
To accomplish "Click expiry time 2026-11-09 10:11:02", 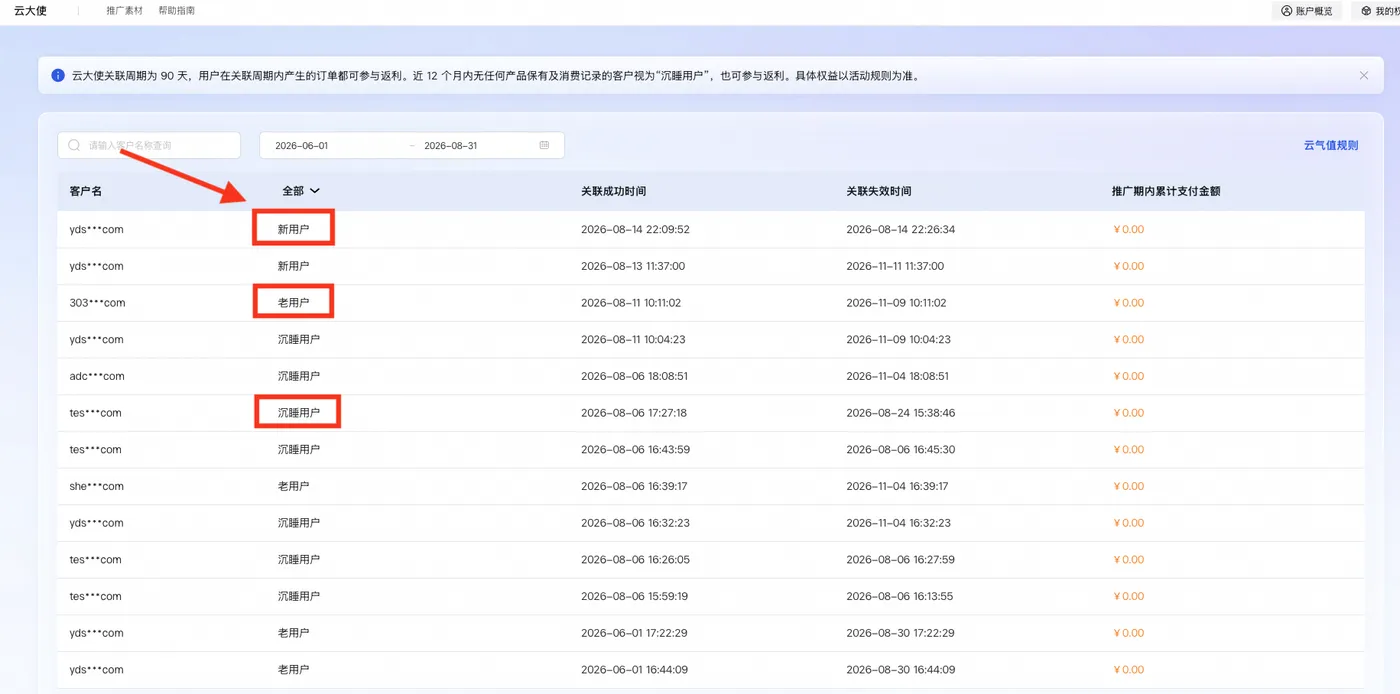I will 896,303.
